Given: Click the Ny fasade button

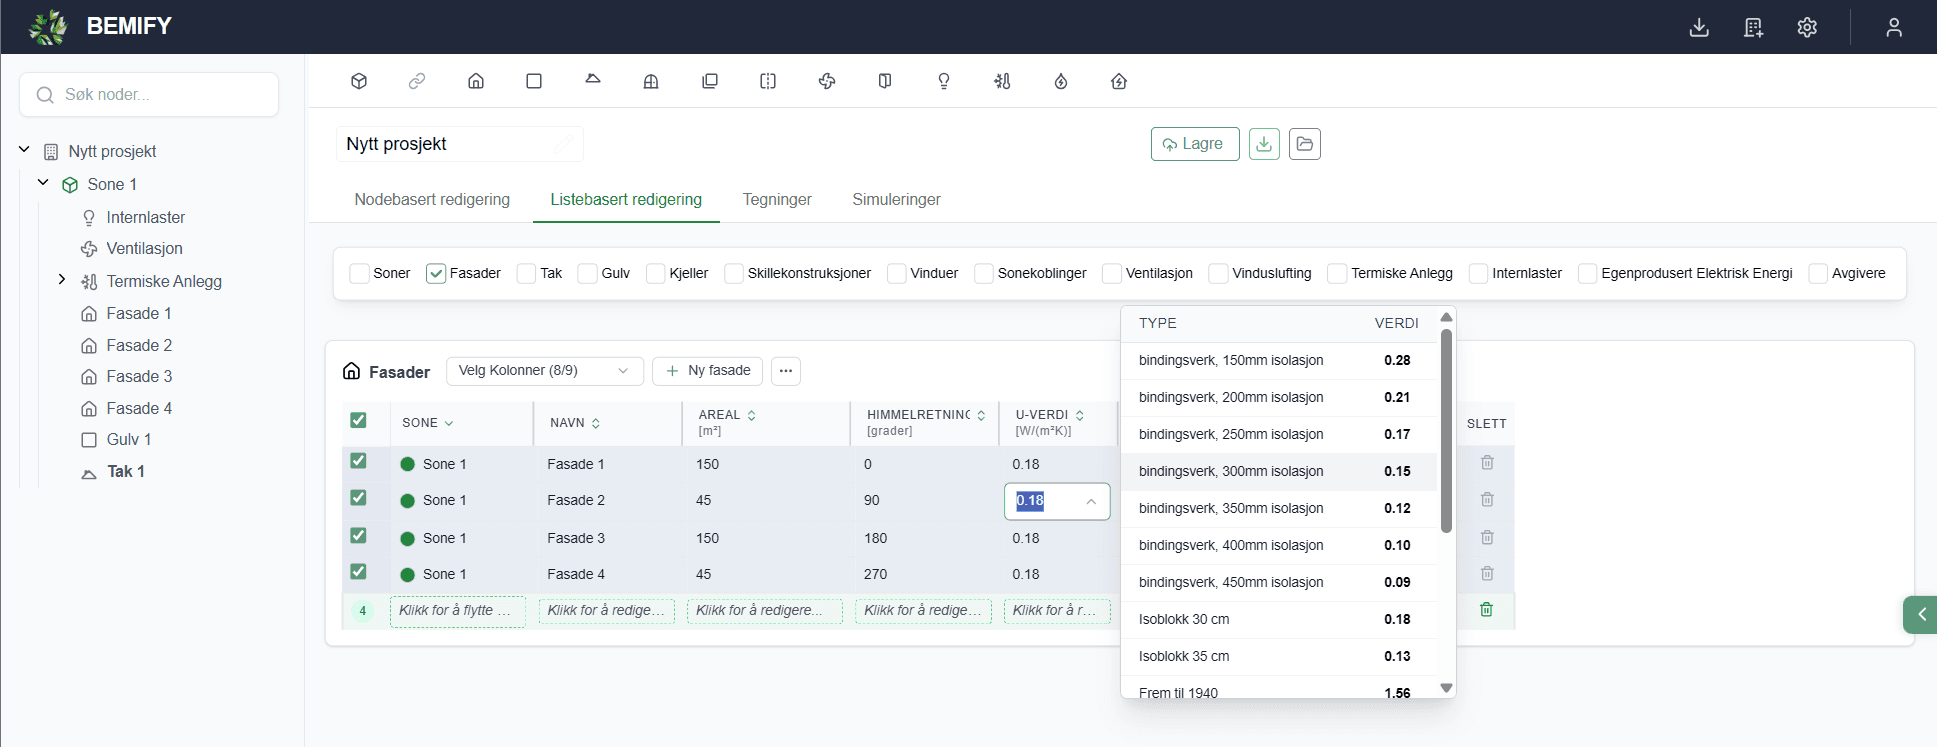Looking at the screenshot, I should click(x=708, y=371).
